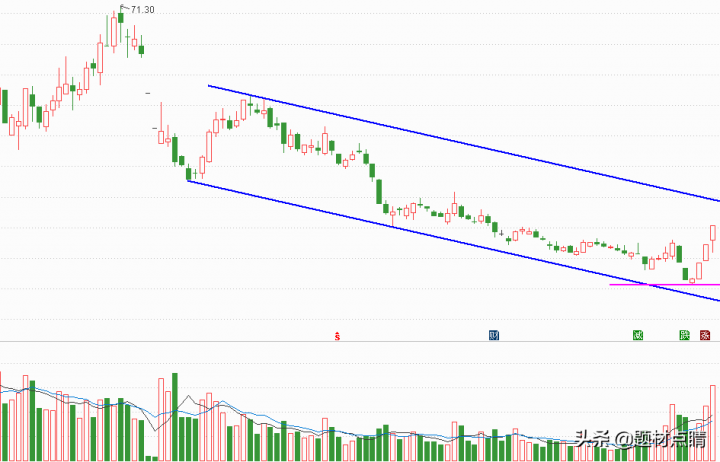Click the partial green candlestick at far left edge
Screen dimensions: 720x462
[x=4, y=105]
